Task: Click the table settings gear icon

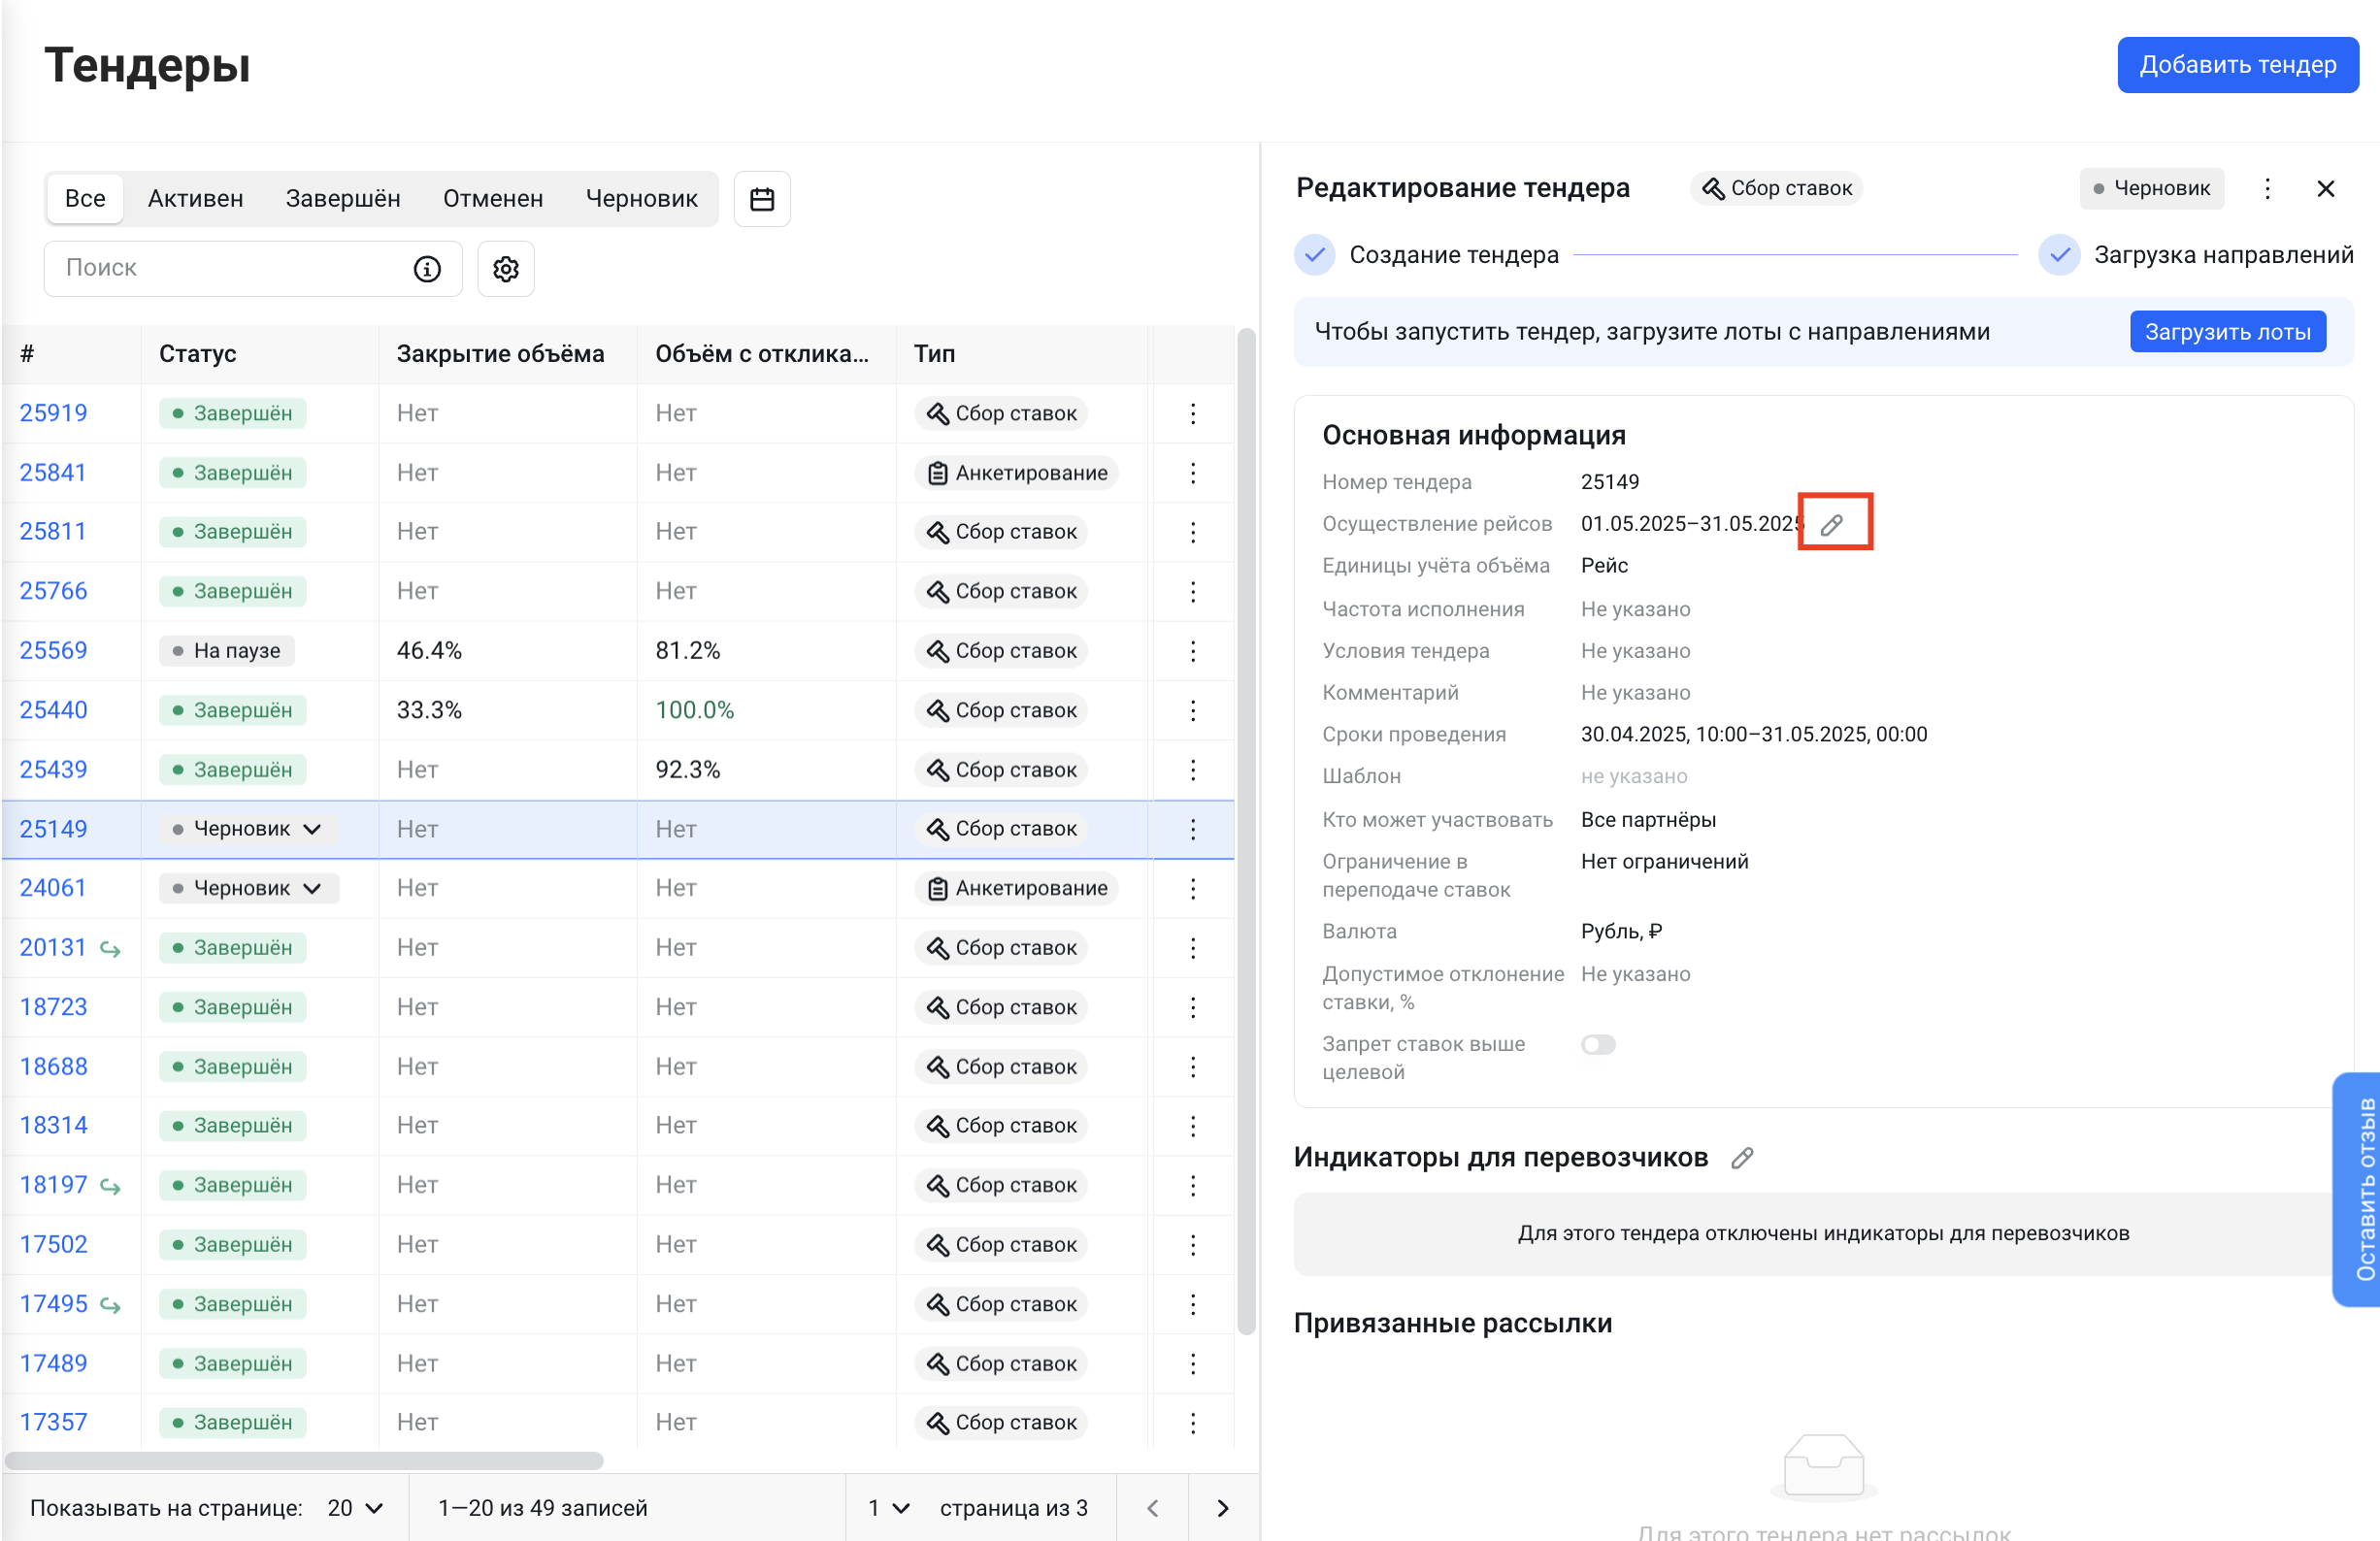Action: (506, 269)
